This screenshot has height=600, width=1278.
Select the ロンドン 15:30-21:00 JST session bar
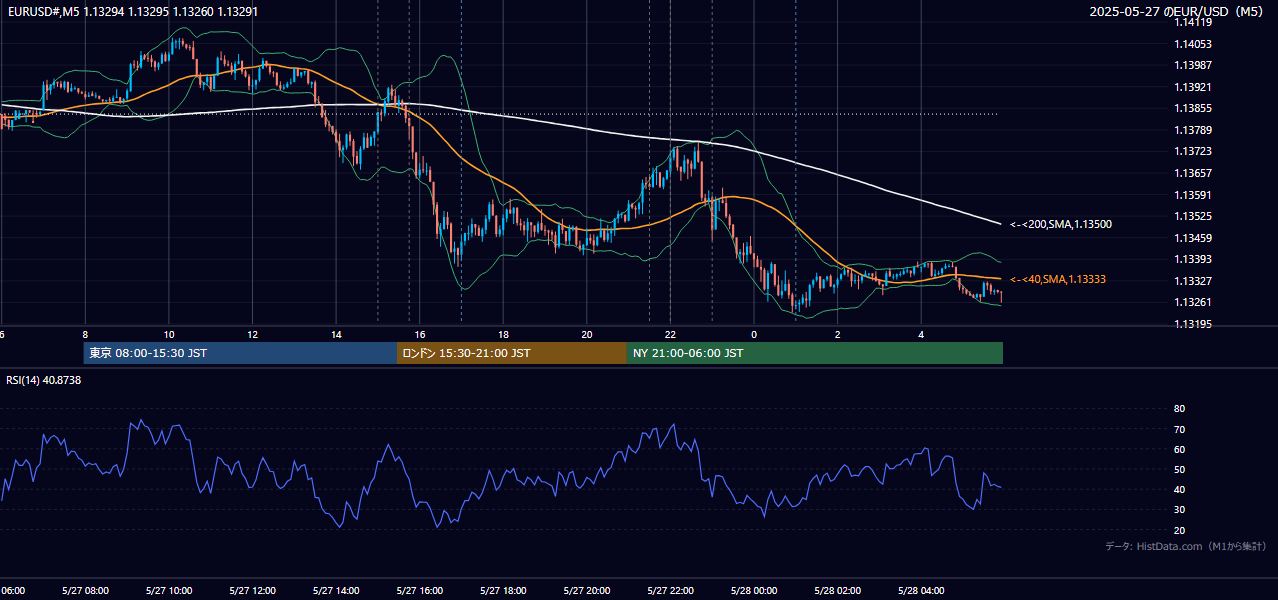pyautogui.click(x=512, y=353)
